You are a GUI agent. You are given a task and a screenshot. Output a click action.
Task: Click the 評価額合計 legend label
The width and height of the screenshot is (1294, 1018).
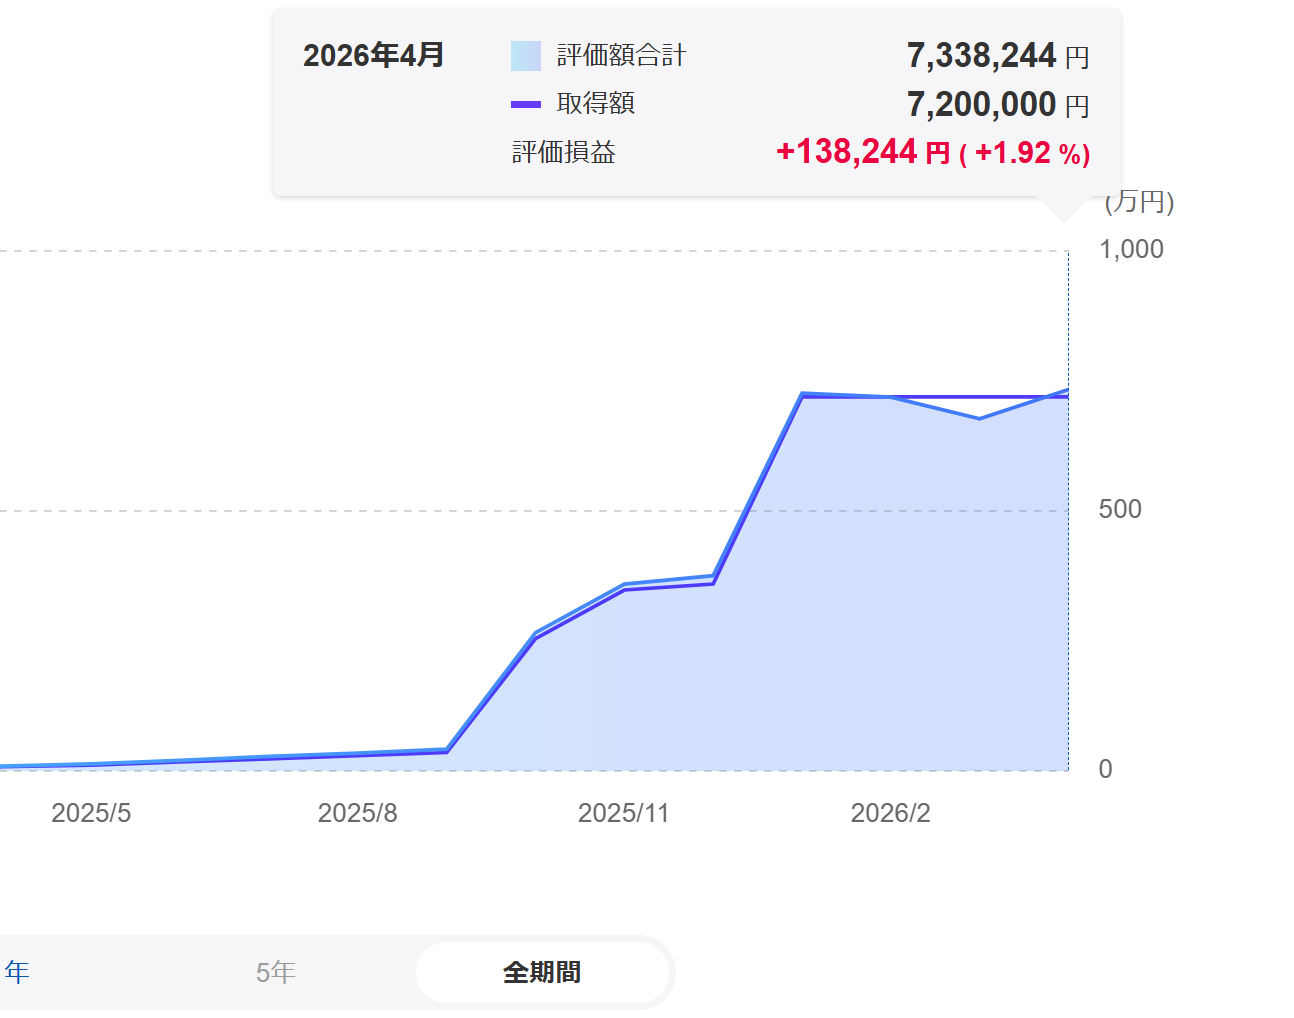(621, 56)
